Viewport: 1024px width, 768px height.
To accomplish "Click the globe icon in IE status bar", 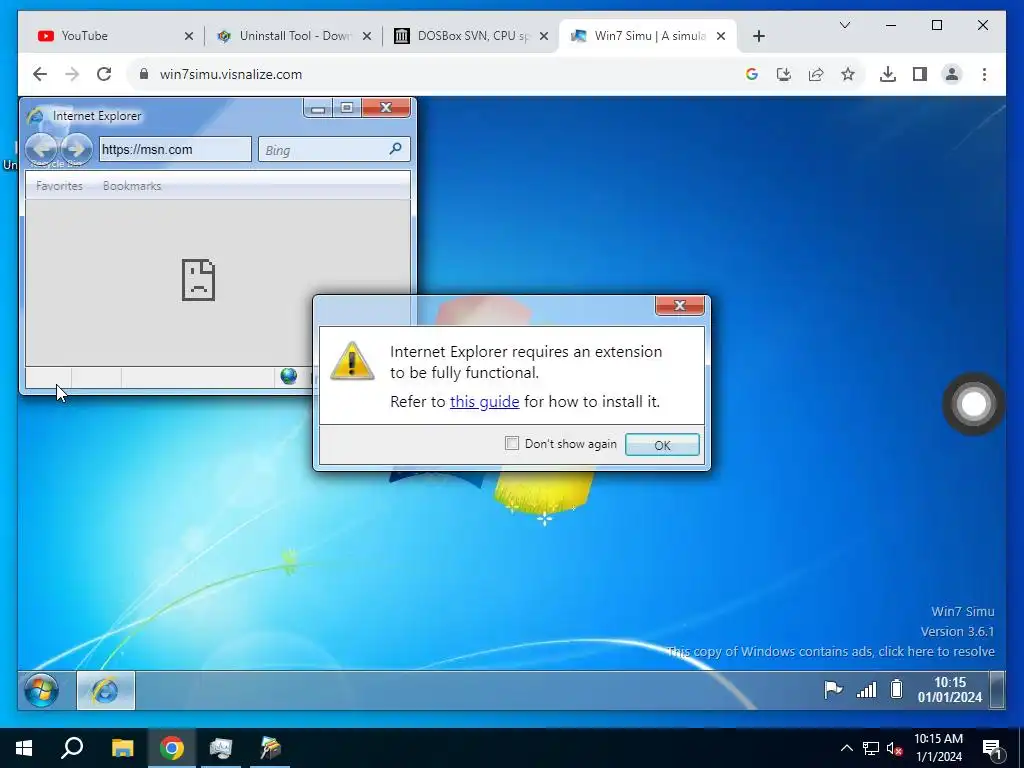I will pyautogui.click(x=289, y=376).
